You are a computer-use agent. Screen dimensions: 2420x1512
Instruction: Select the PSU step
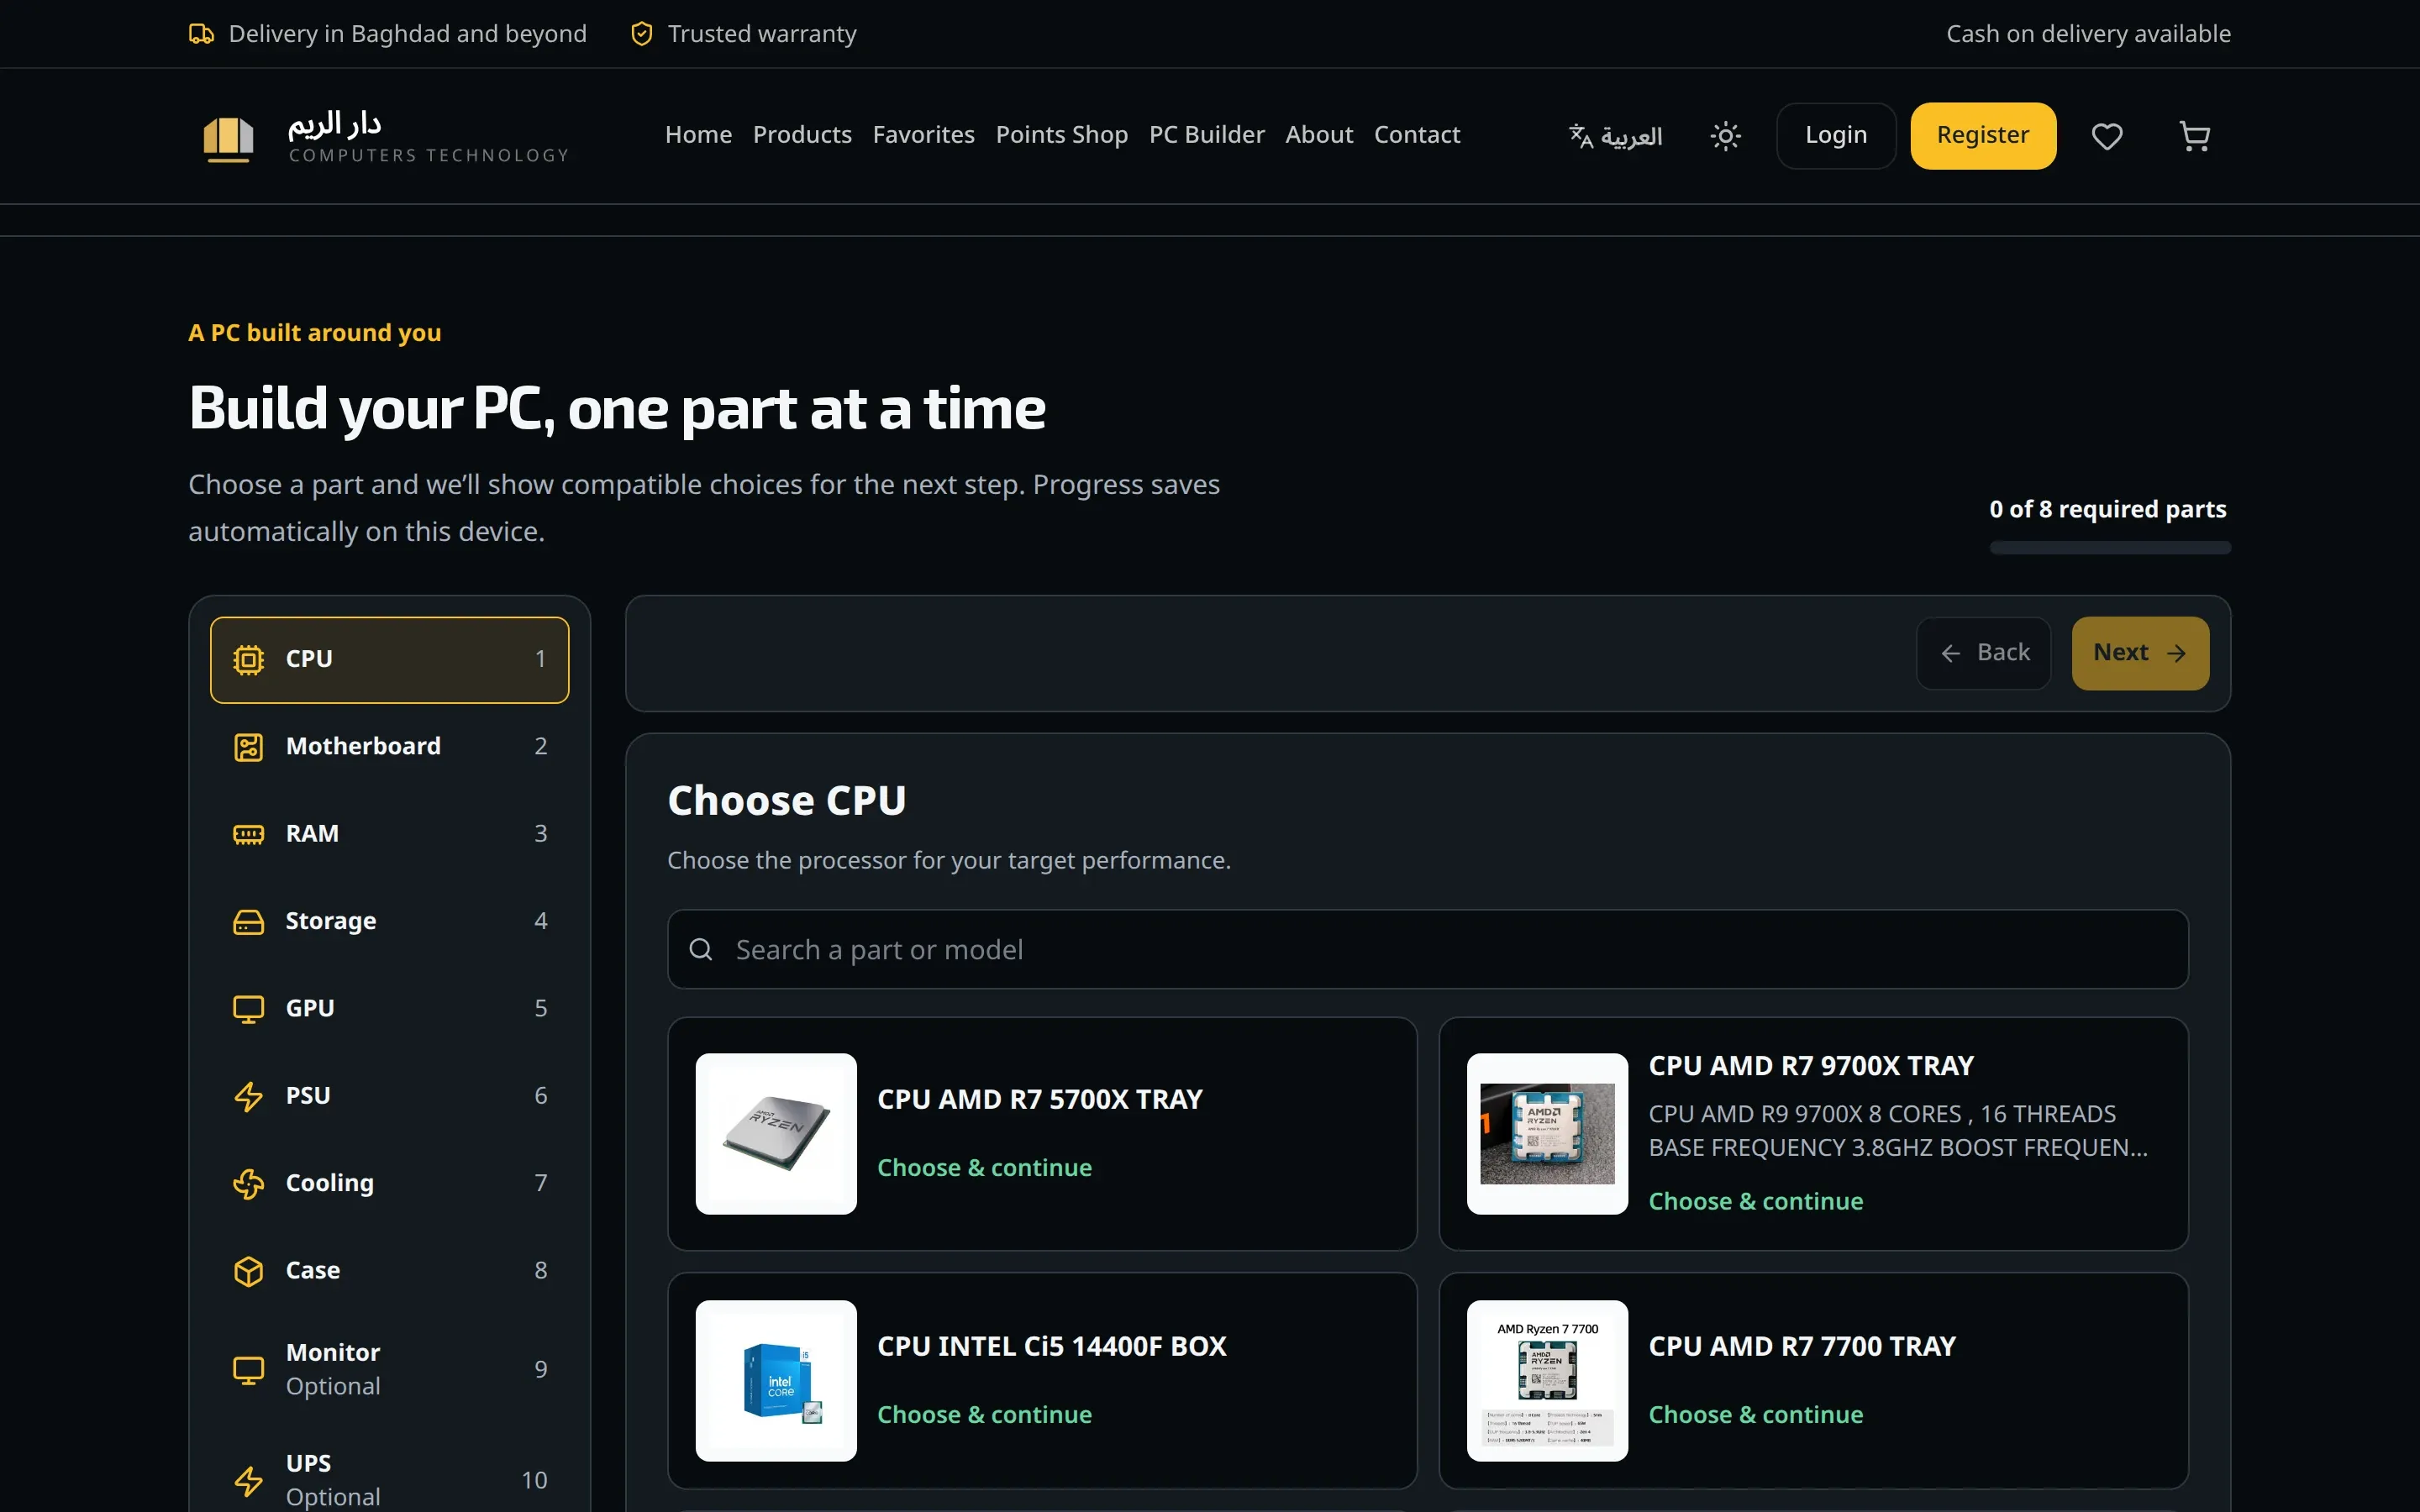pyautogui.click(x=390, y=1095)
